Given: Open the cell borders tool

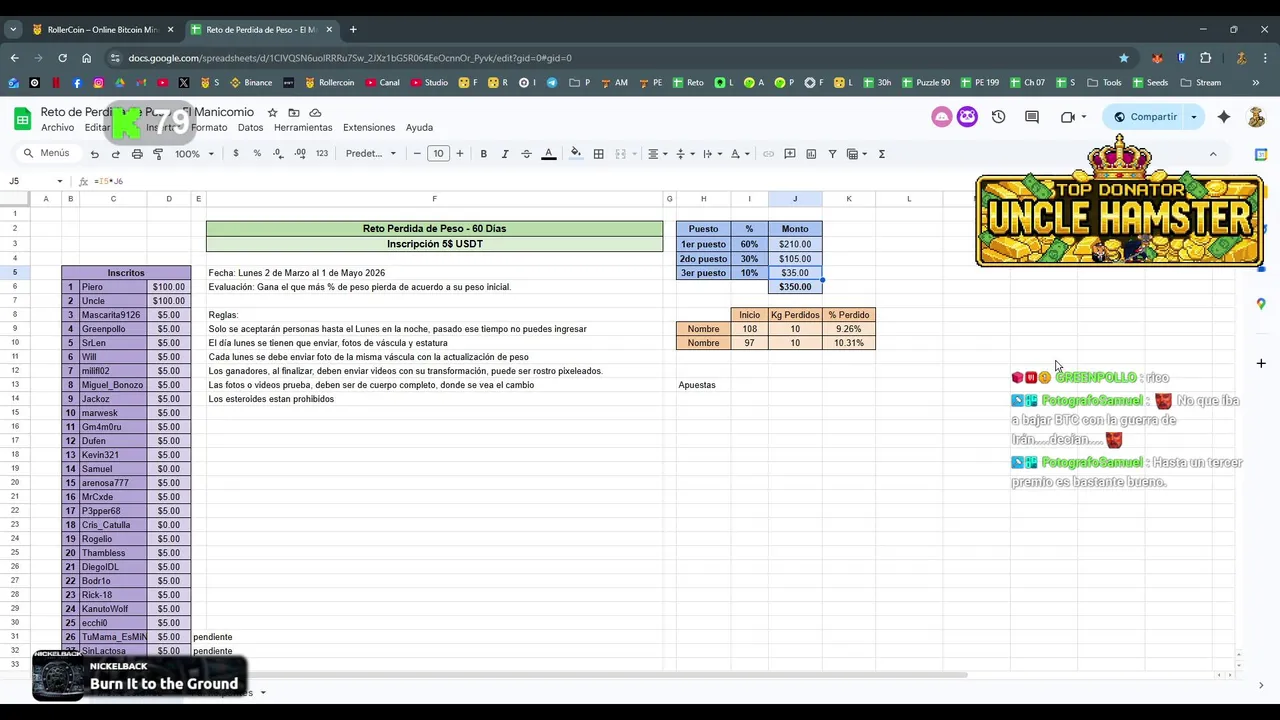Looking at the screenshot, I should tap(598, 154).
